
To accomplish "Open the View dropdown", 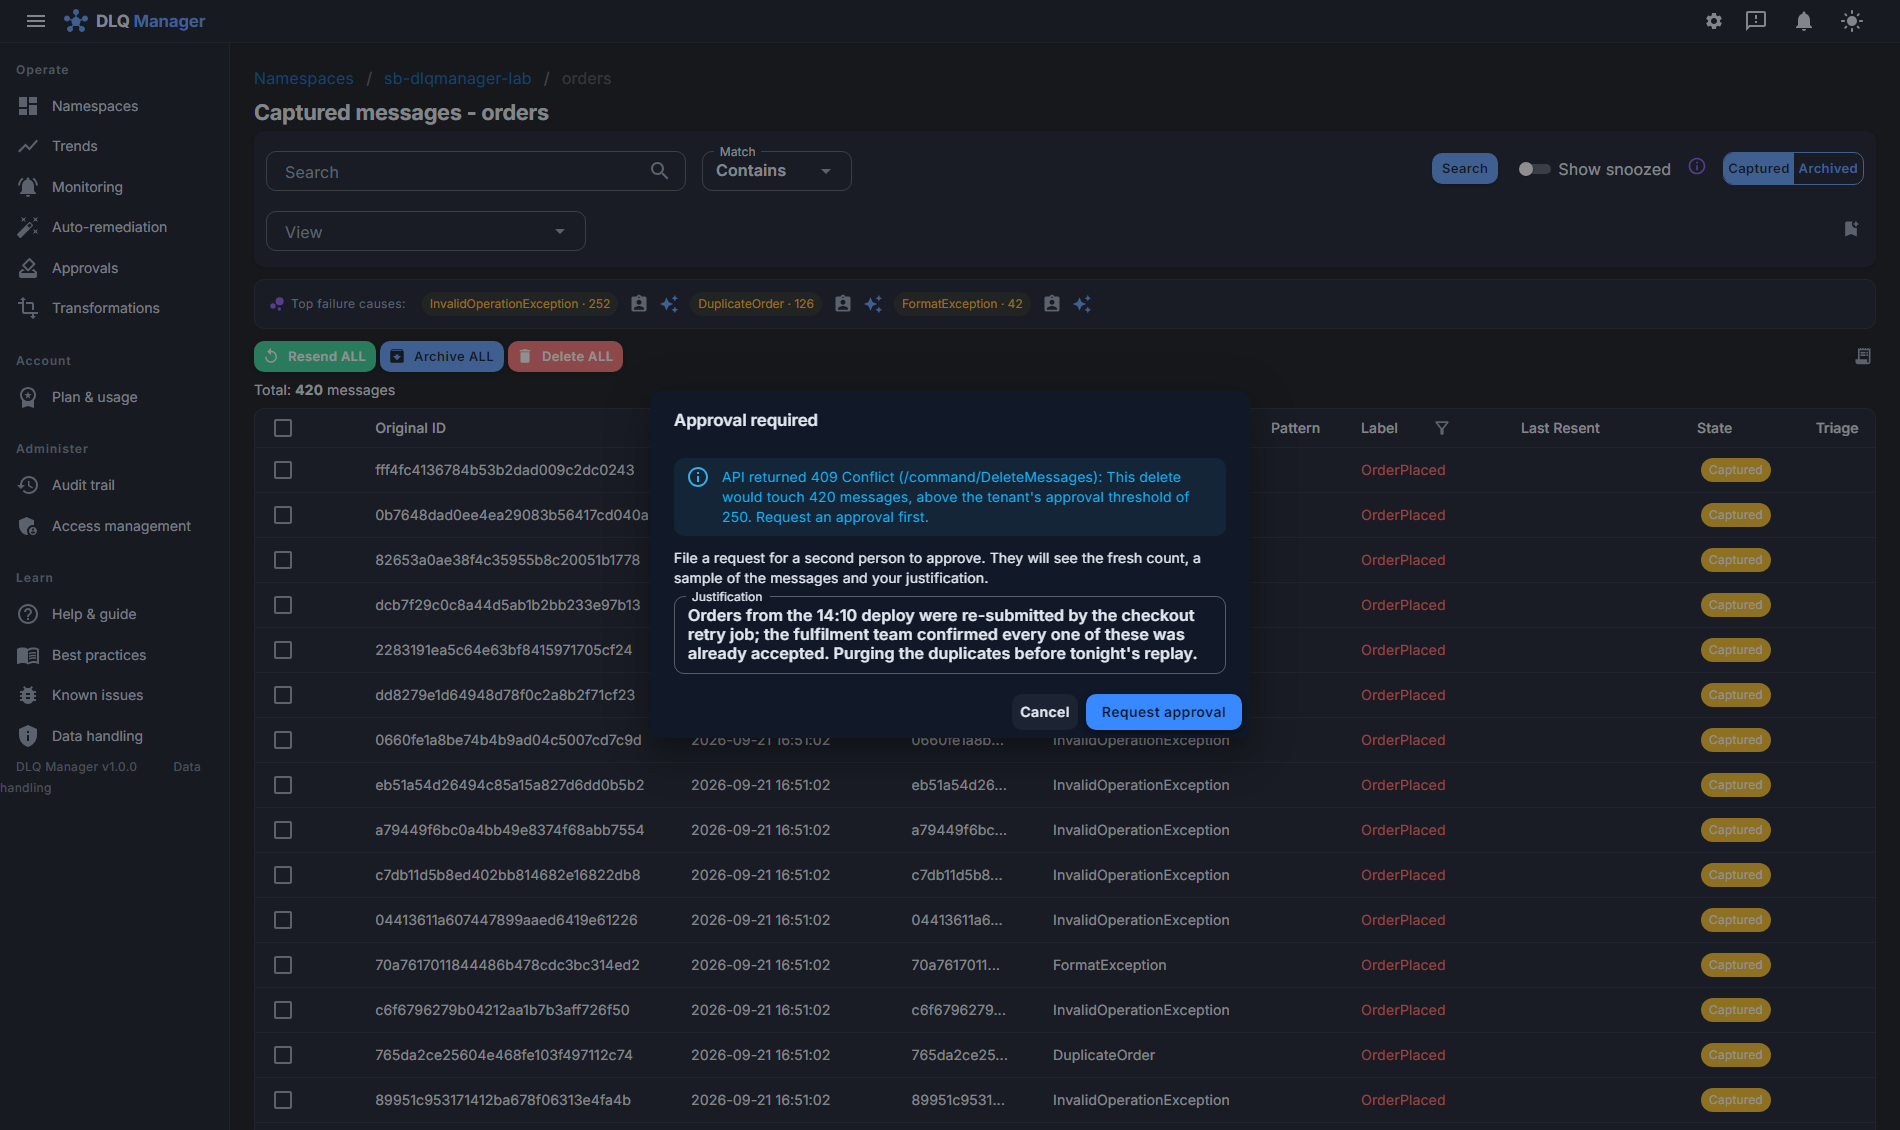I will point(425,231).
